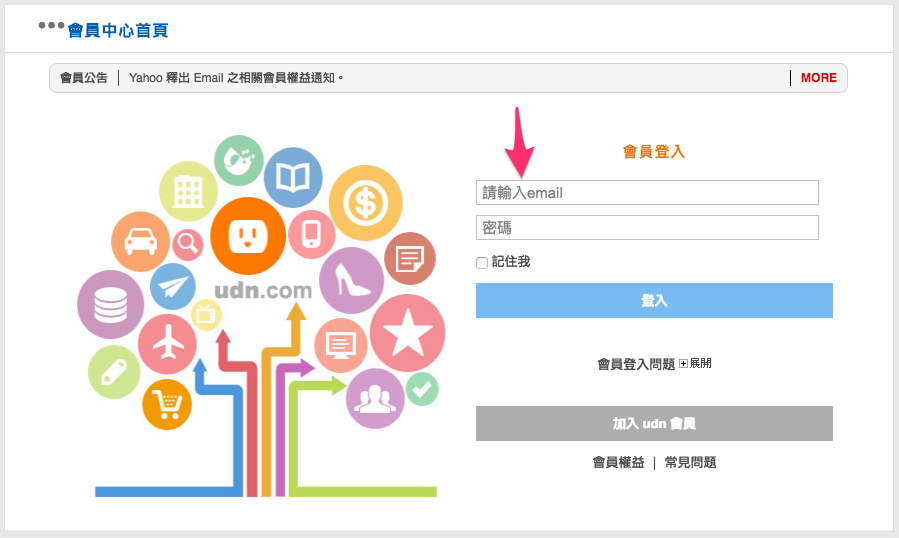The width and height of the screenshot is (899, 538).
Task: Click the pink airplane icon
Action: [167, 344]
